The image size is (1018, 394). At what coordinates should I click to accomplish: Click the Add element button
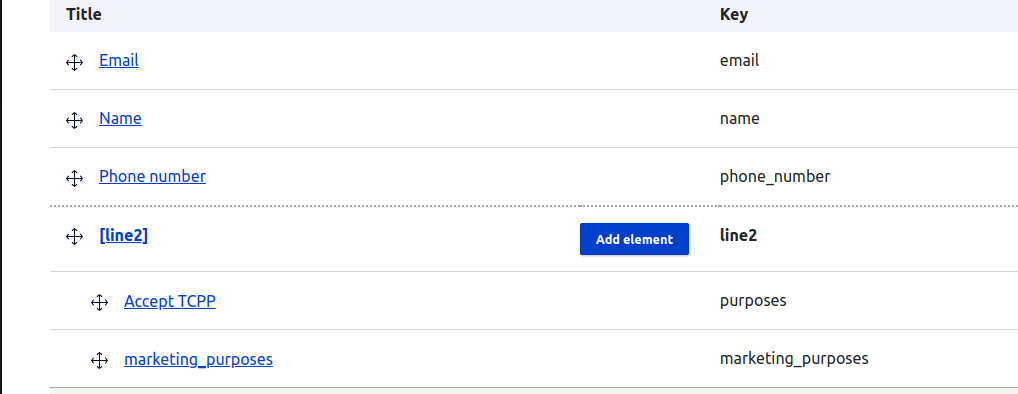(634, 239)
